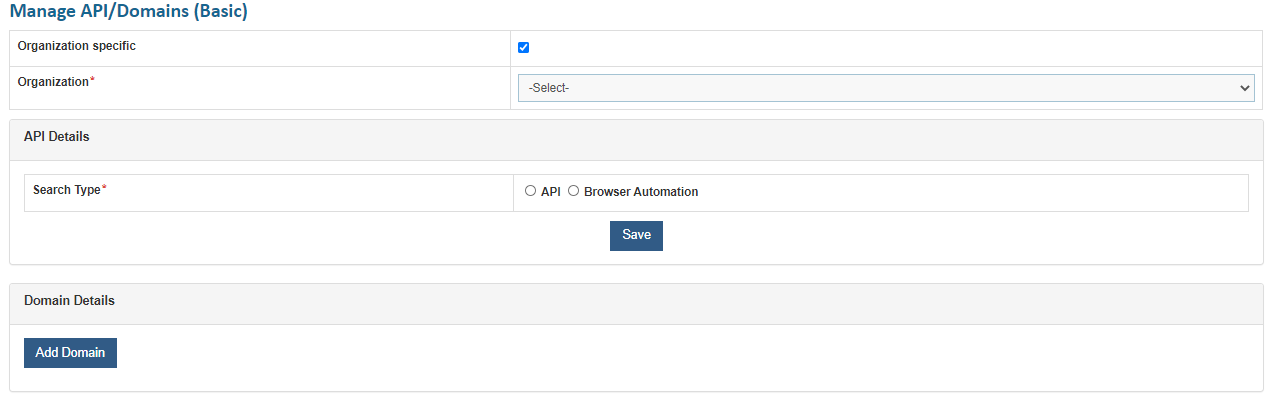Click empty space right of Add Domain

(x=600, y=353)
